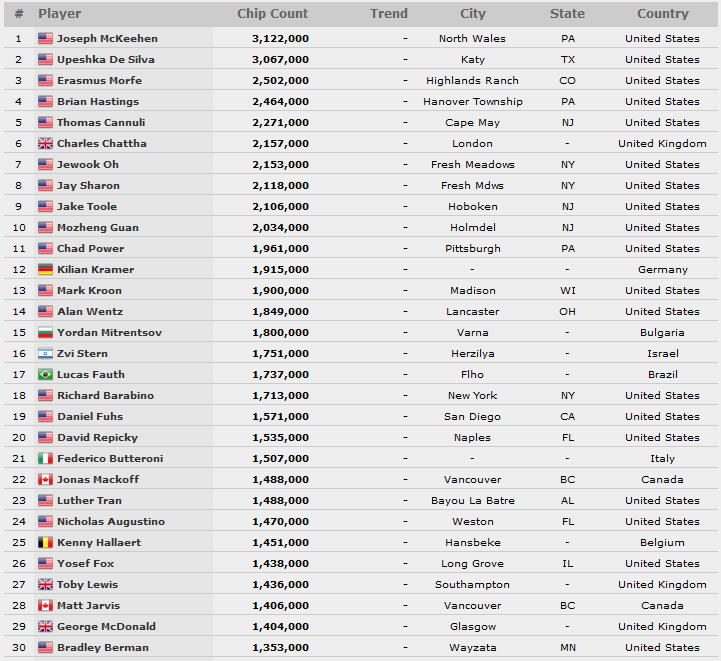Click the Country column header
Screen dimensions: 721x661
coord(662,14)
